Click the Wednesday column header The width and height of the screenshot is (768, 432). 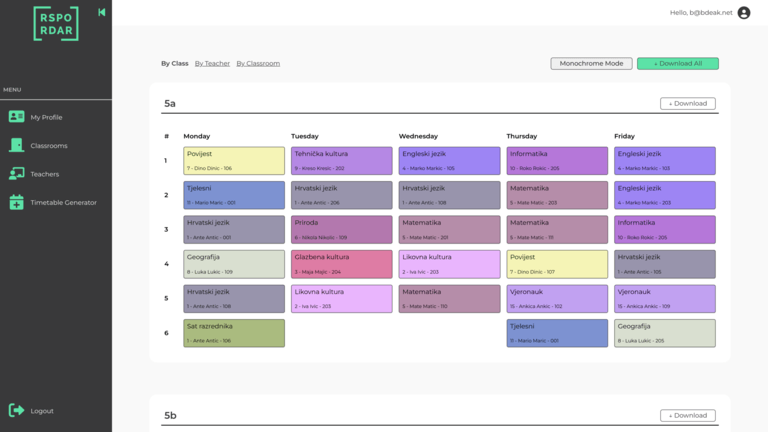(418, 136)
